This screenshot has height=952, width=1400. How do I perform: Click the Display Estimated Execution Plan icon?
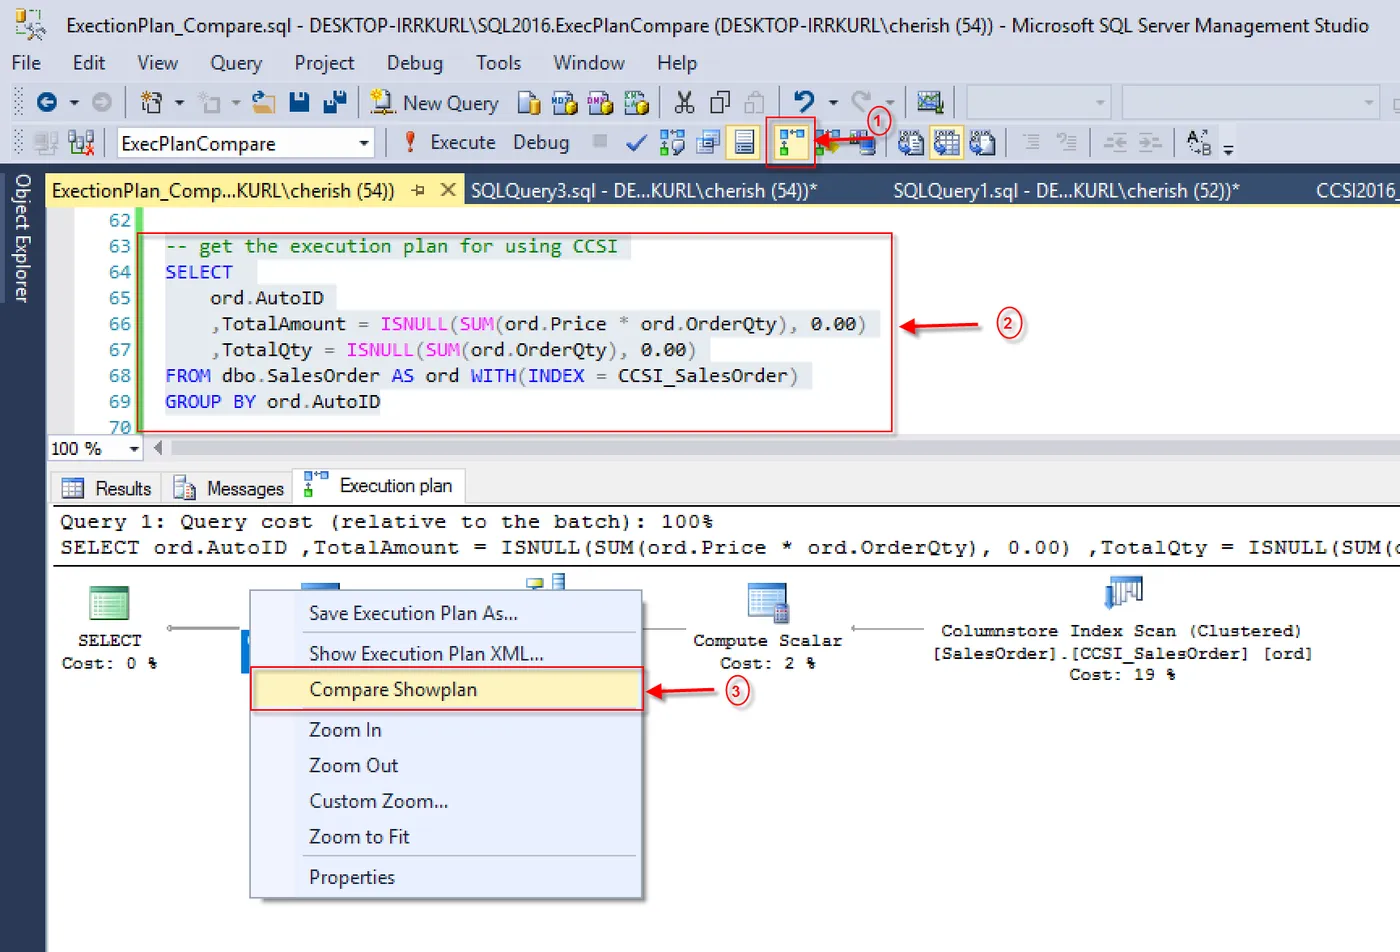pyautogui.click(x=672, y=143)
